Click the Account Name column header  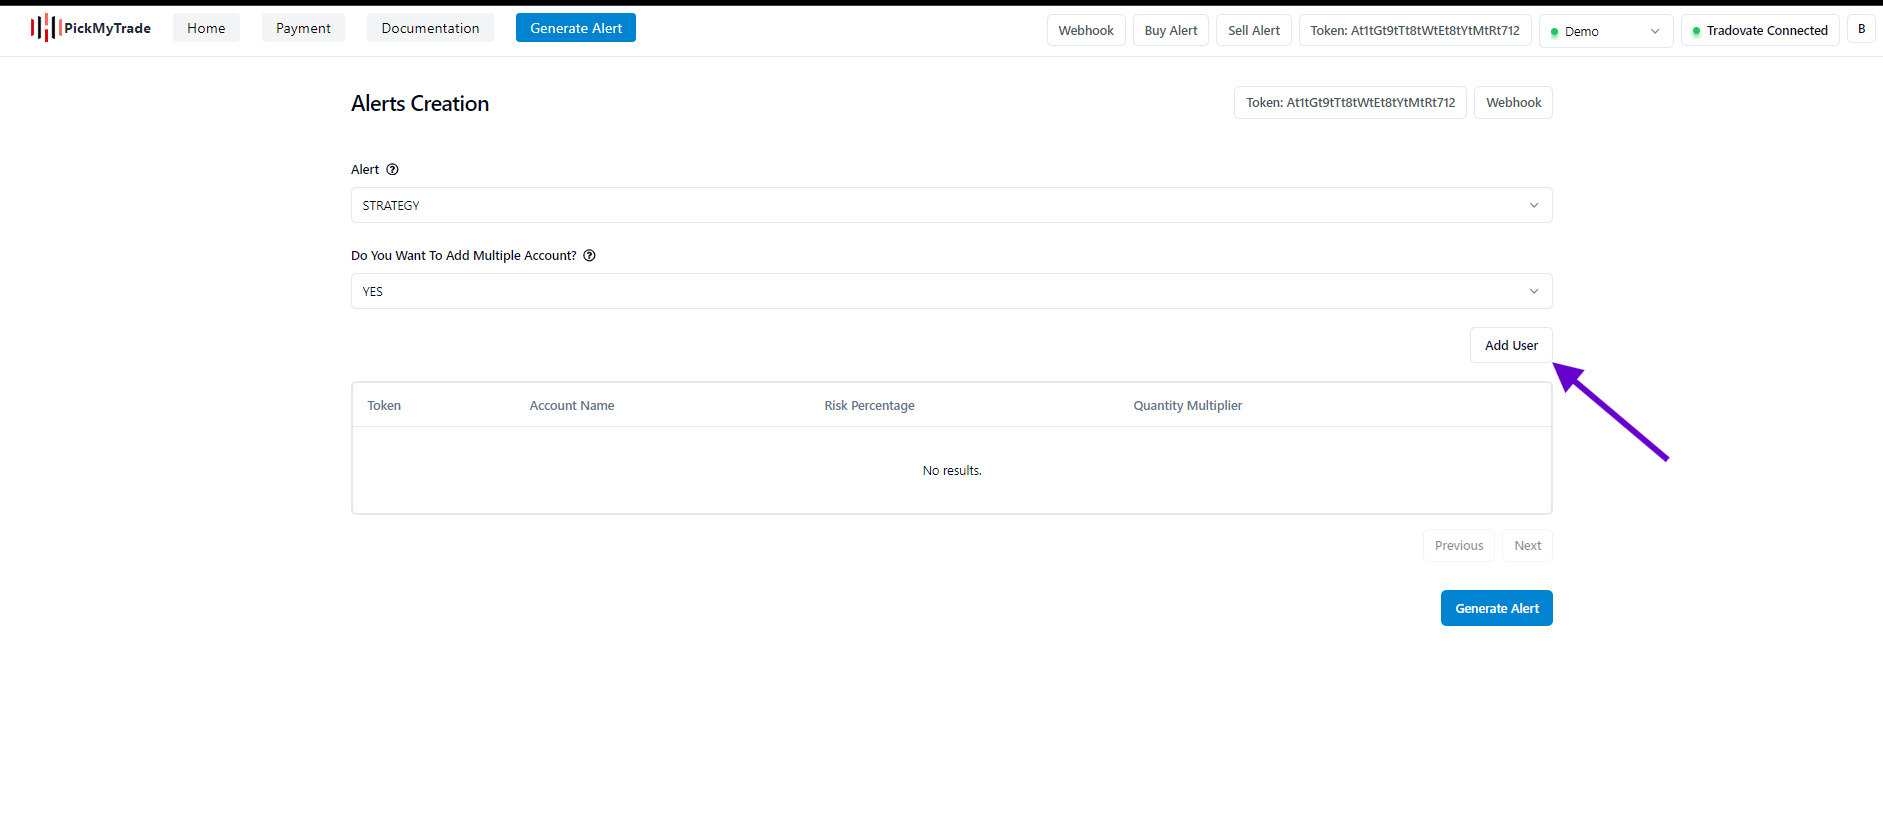(x=572, y=405)
